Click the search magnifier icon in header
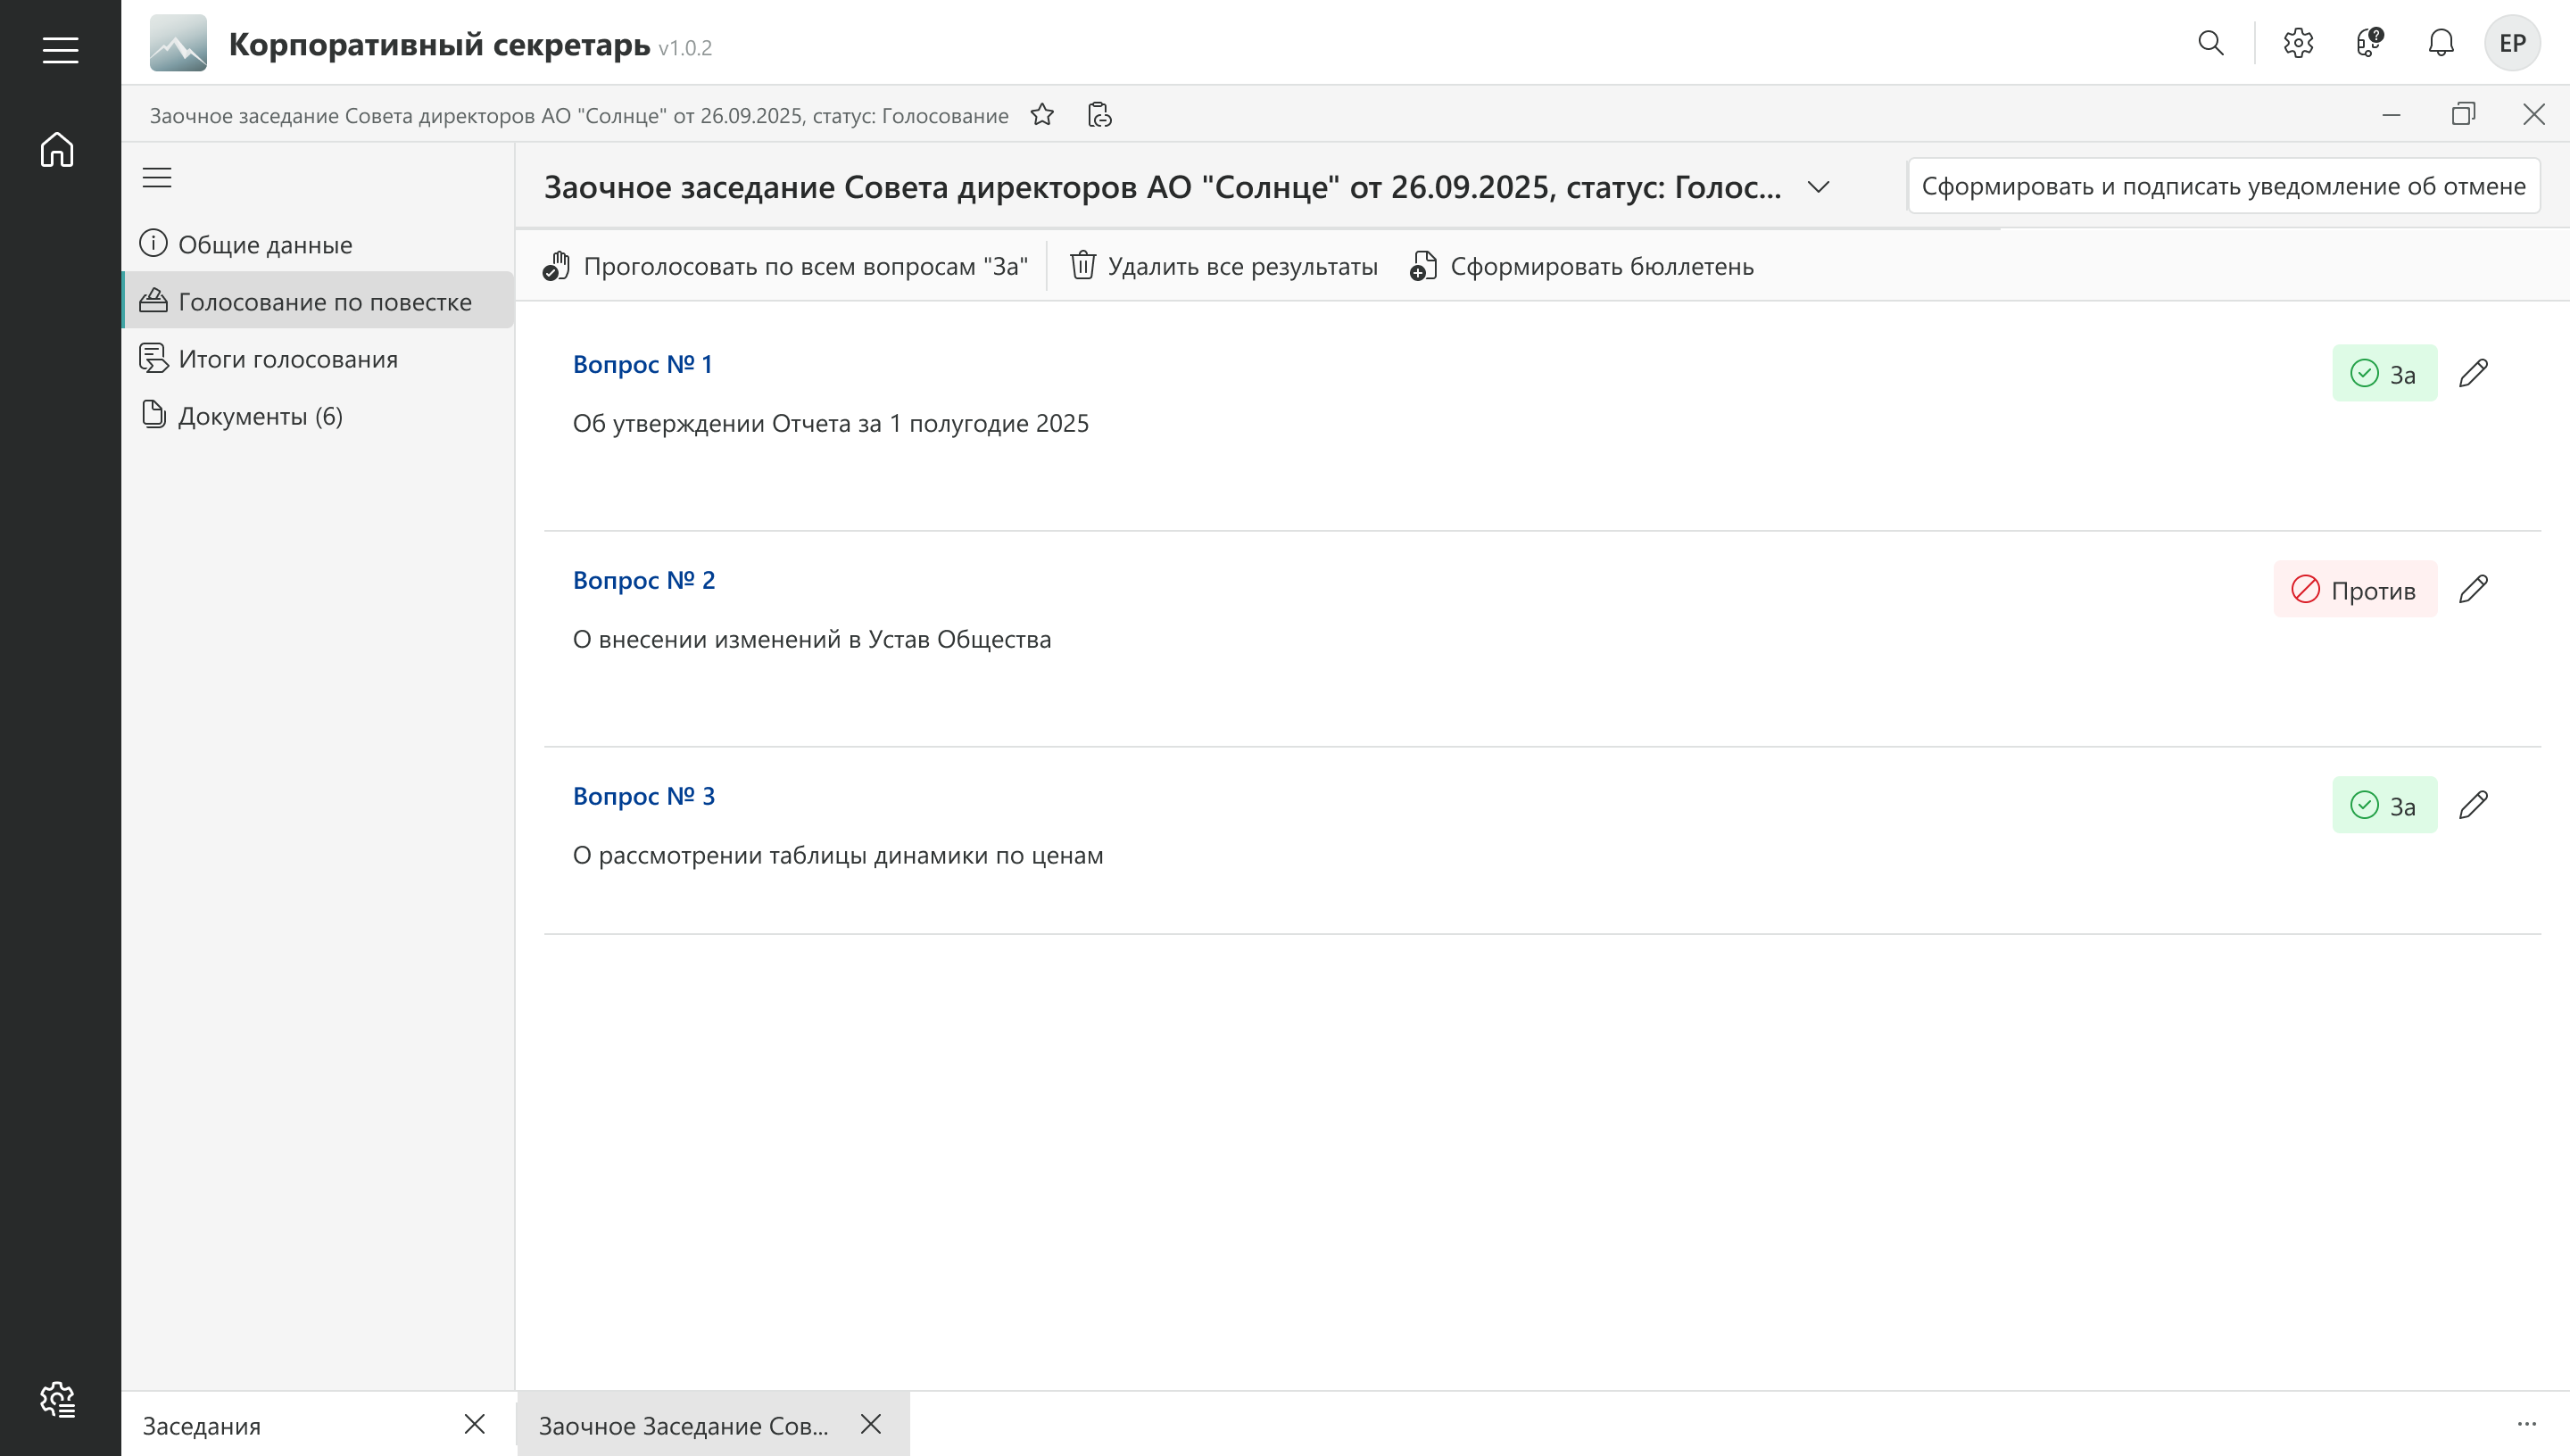This screenshot has width=2570, height=1456. pos(2210,43)
